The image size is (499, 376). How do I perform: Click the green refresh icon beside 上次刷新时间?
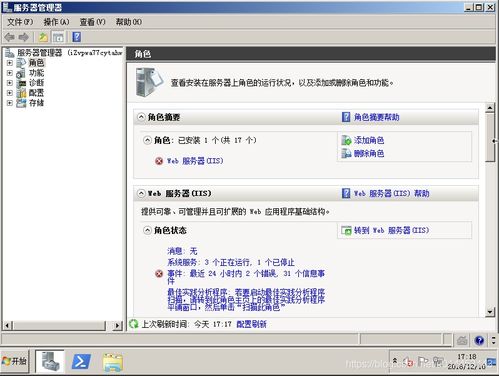(134, 324)
